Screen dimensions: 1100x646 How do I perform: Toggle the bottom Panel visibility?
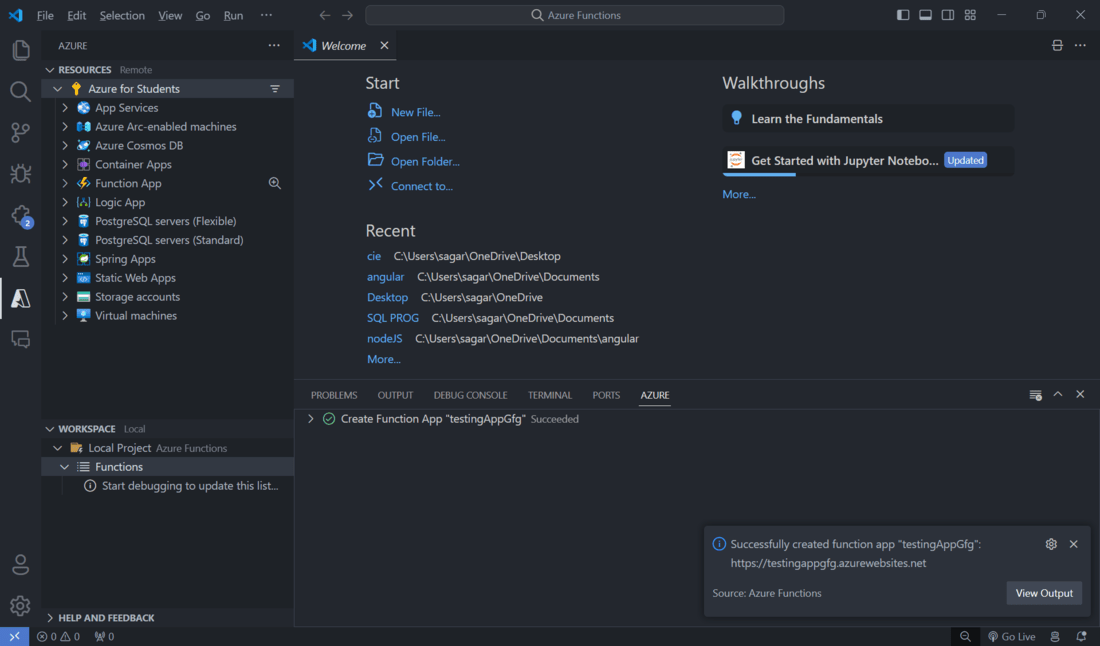click(925, 15)
